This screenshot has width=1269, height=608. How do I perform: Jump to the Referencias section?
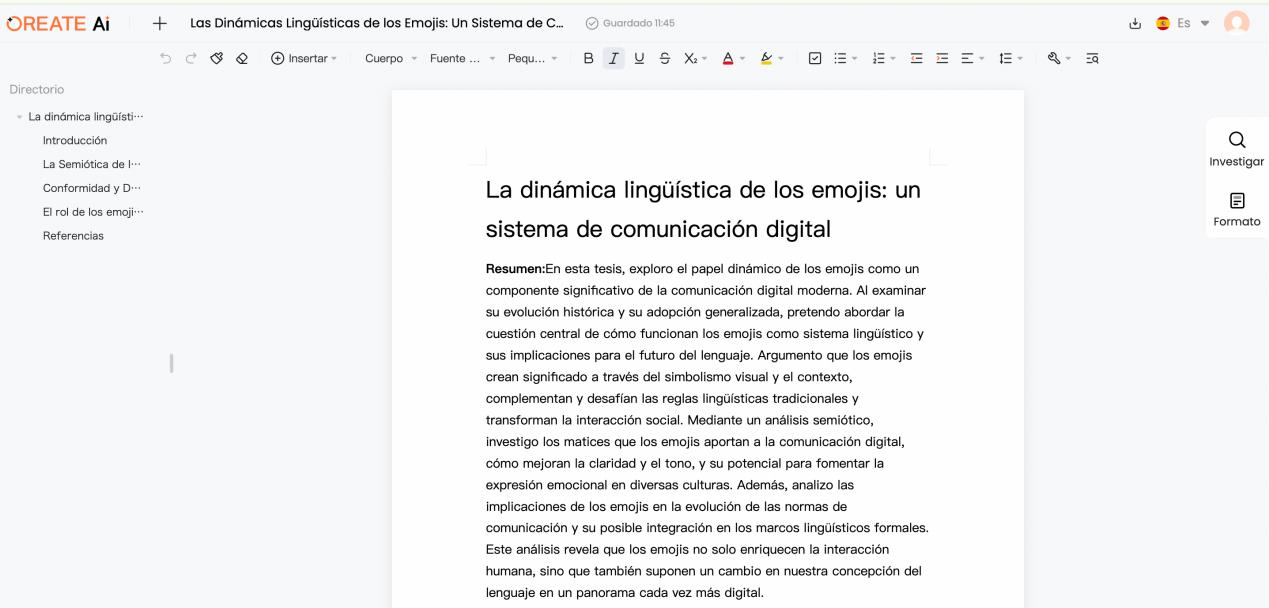coord(73,236)
